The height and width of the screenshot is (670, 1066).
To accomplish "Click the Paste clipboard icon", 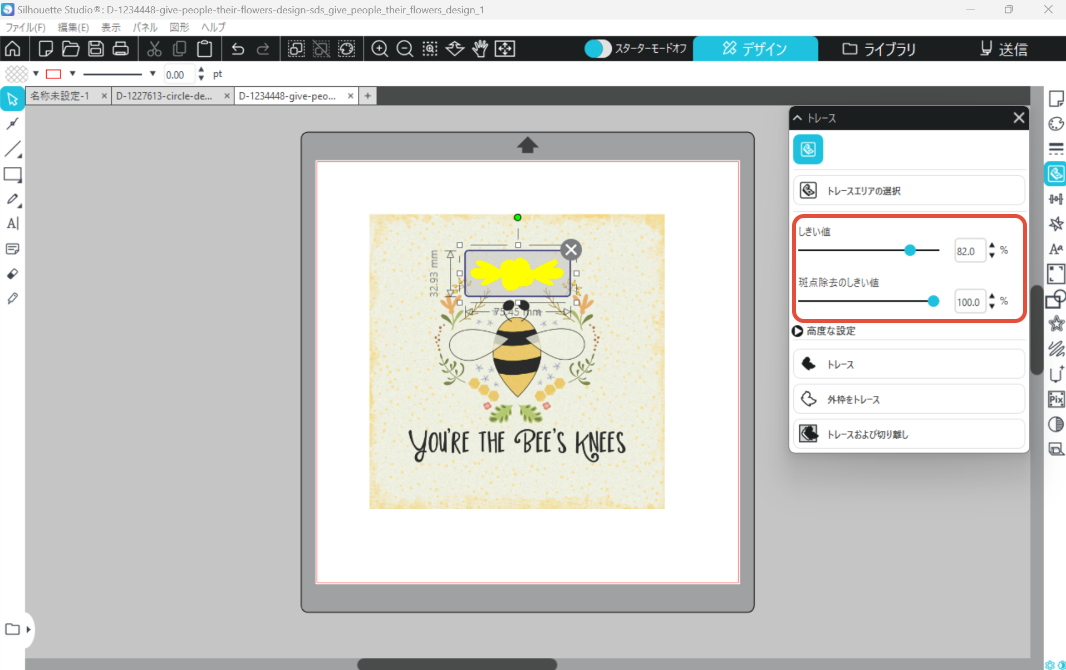I will point(205,49).
